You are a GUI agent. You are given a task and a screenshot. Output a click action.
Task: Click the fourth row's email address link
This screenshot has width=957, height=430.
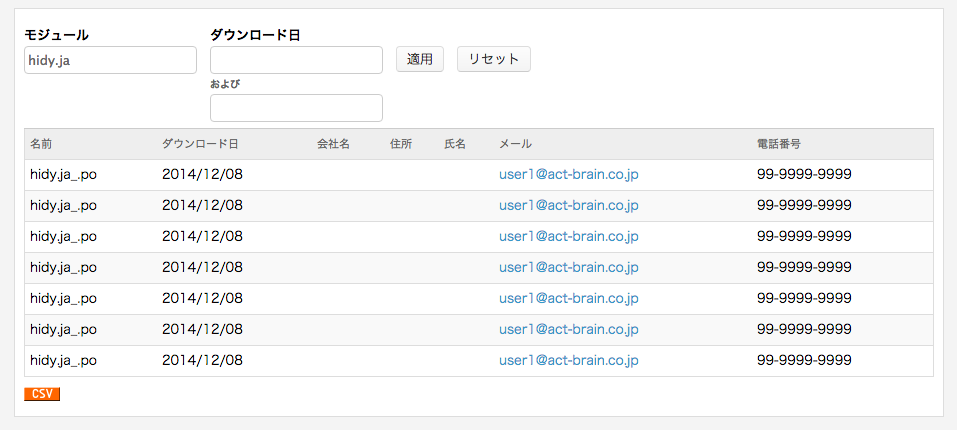(568, 267)
